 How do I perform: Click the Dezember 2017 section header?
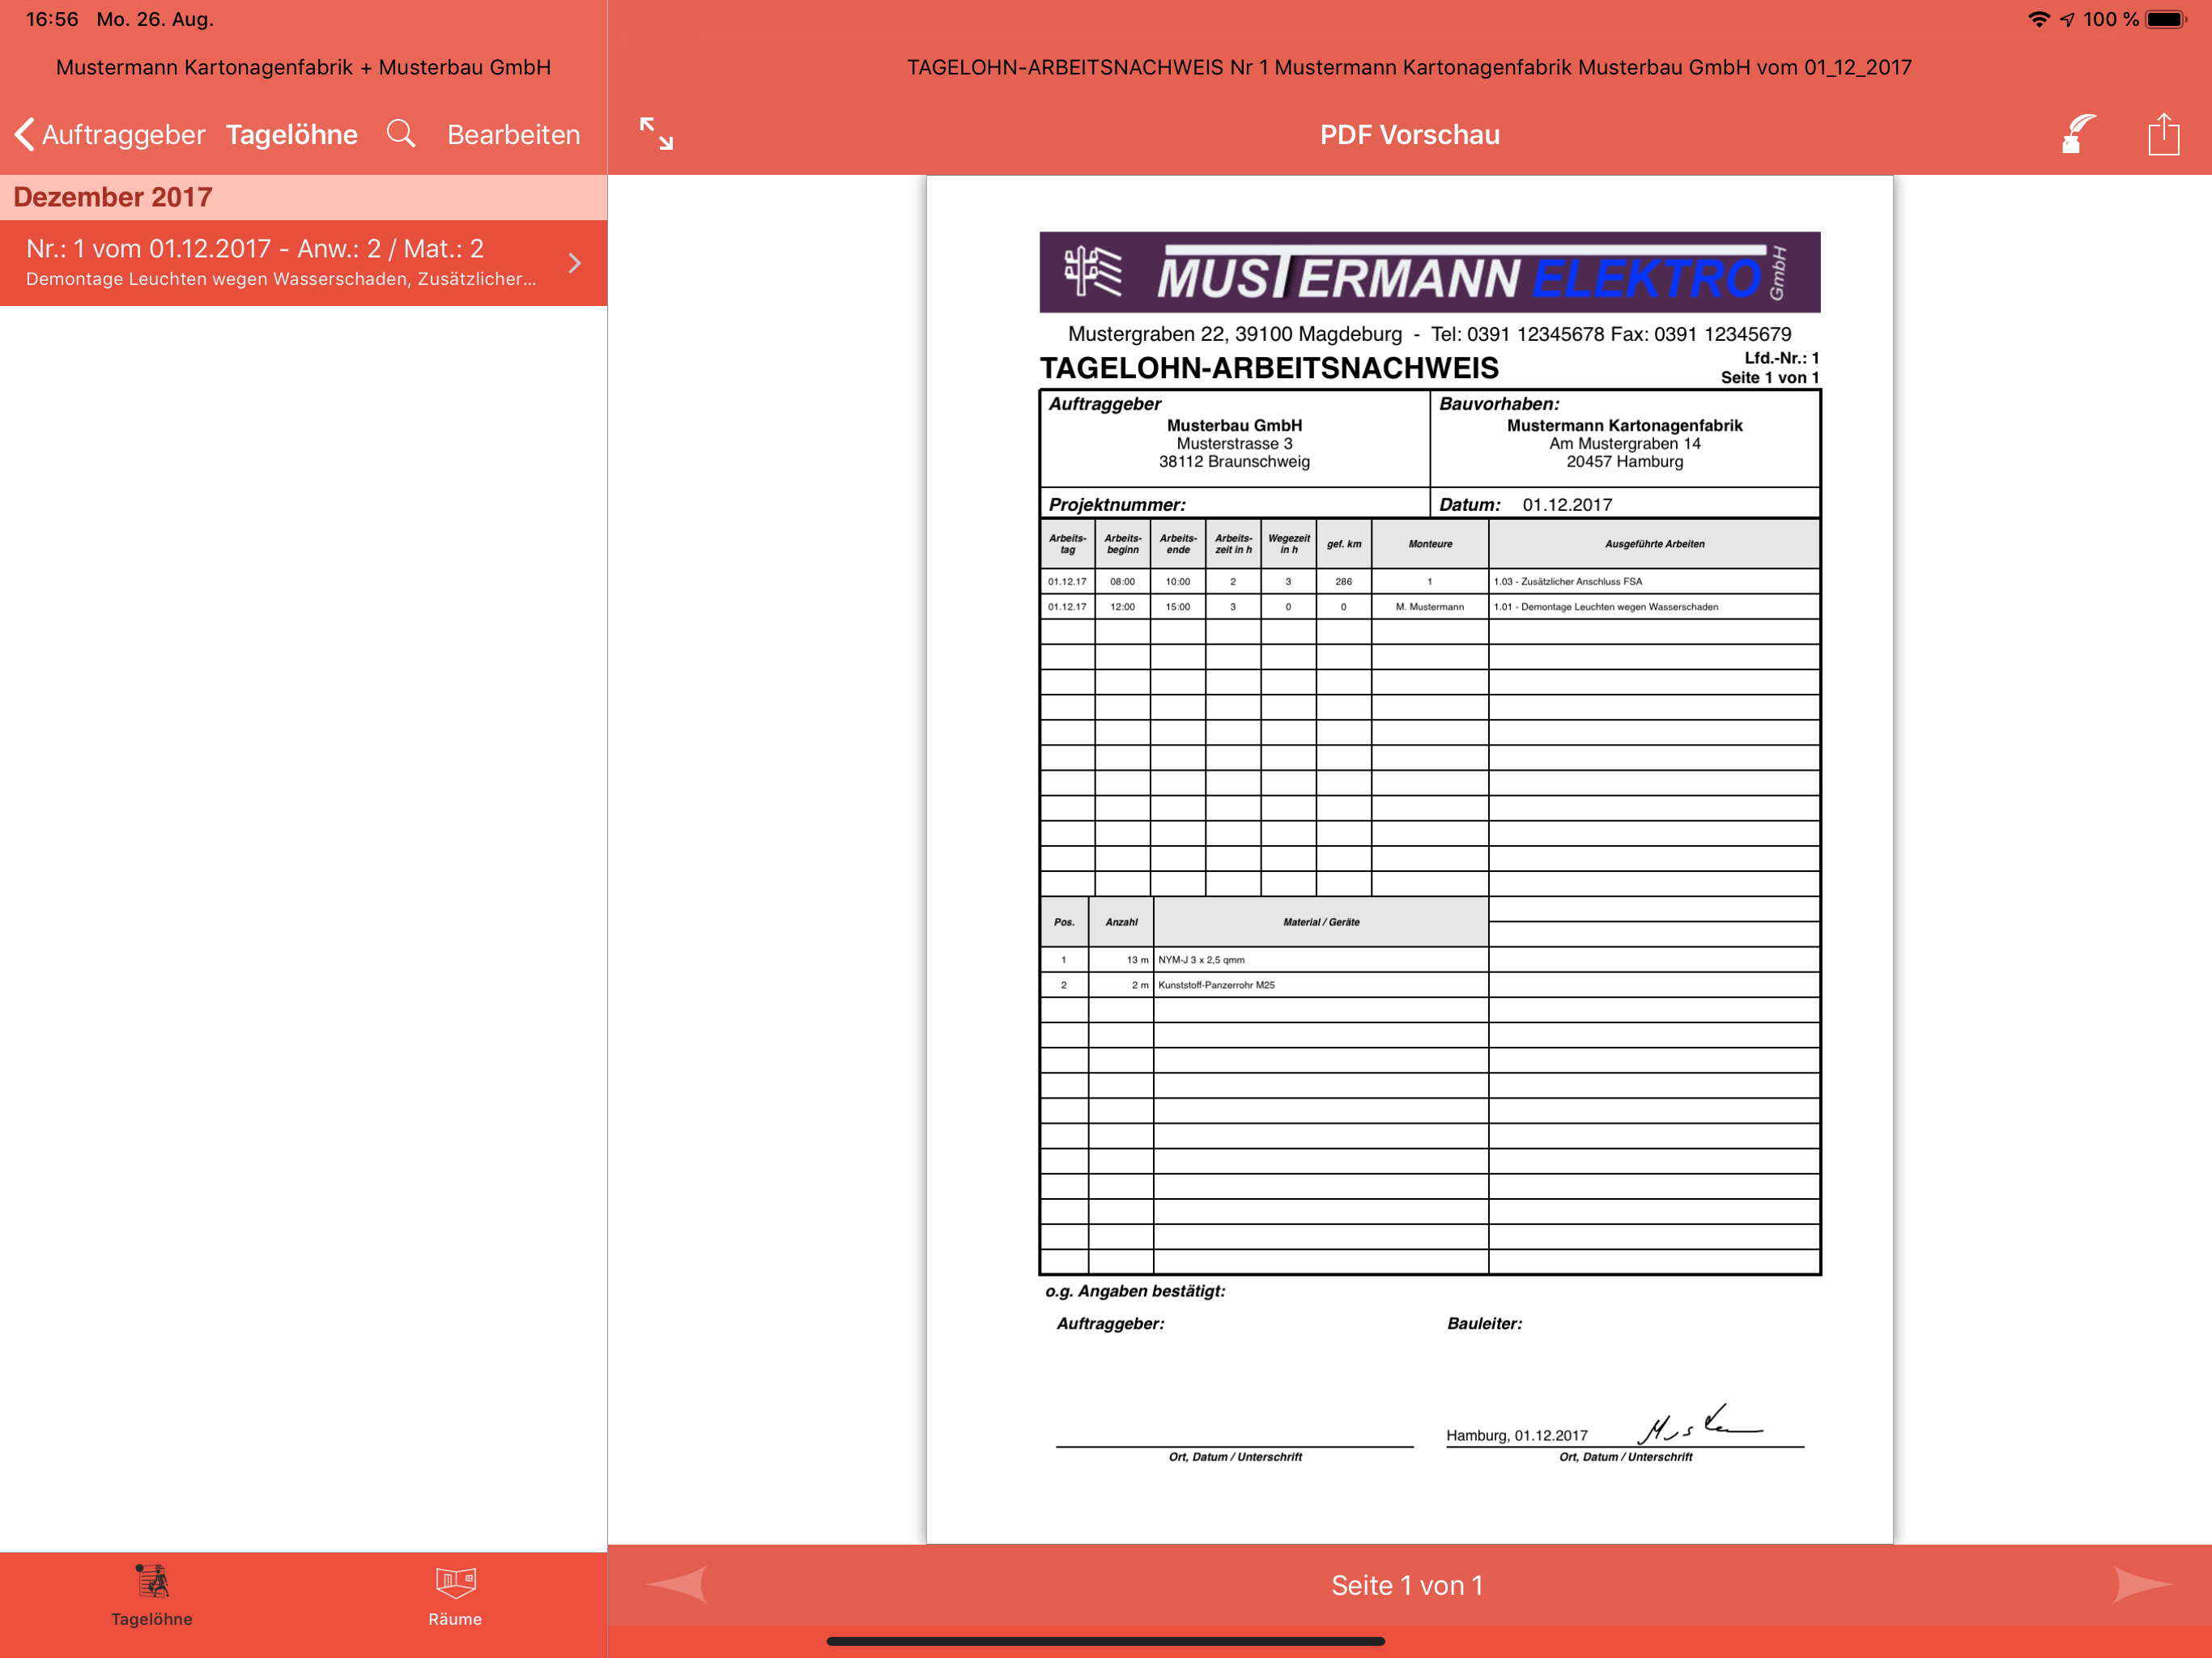pos(113,197)
